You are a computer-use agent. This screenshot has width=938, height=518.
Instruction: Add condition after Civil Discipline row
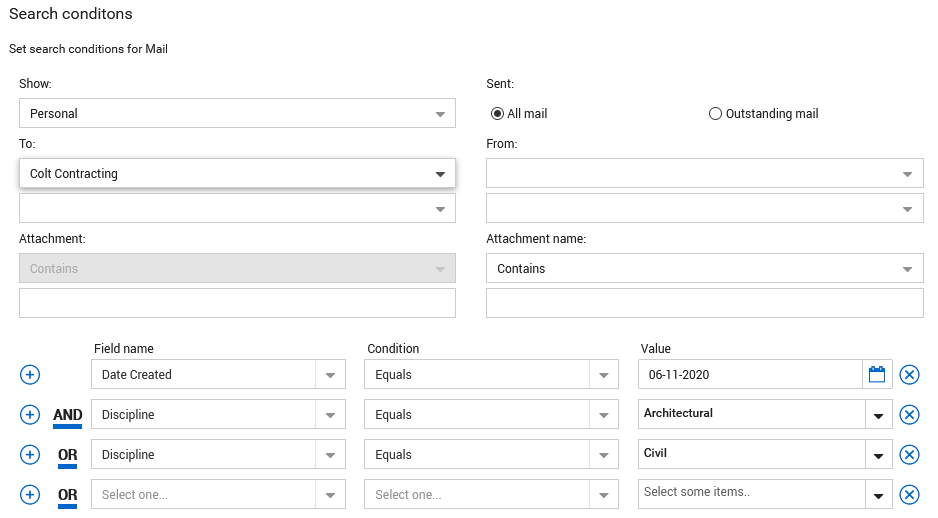tap(30, 455)
